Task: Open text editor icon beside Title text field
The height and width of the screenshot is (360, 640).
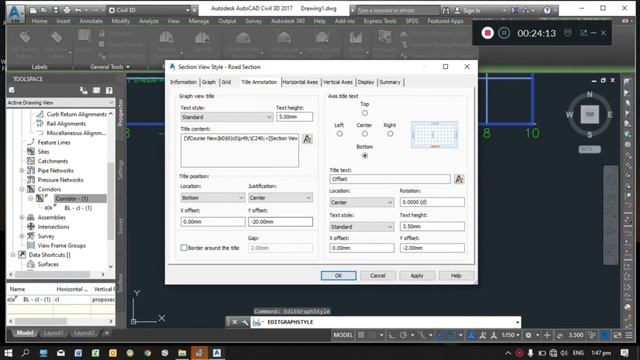Action: pyautogui.click(x=459, y=179)
